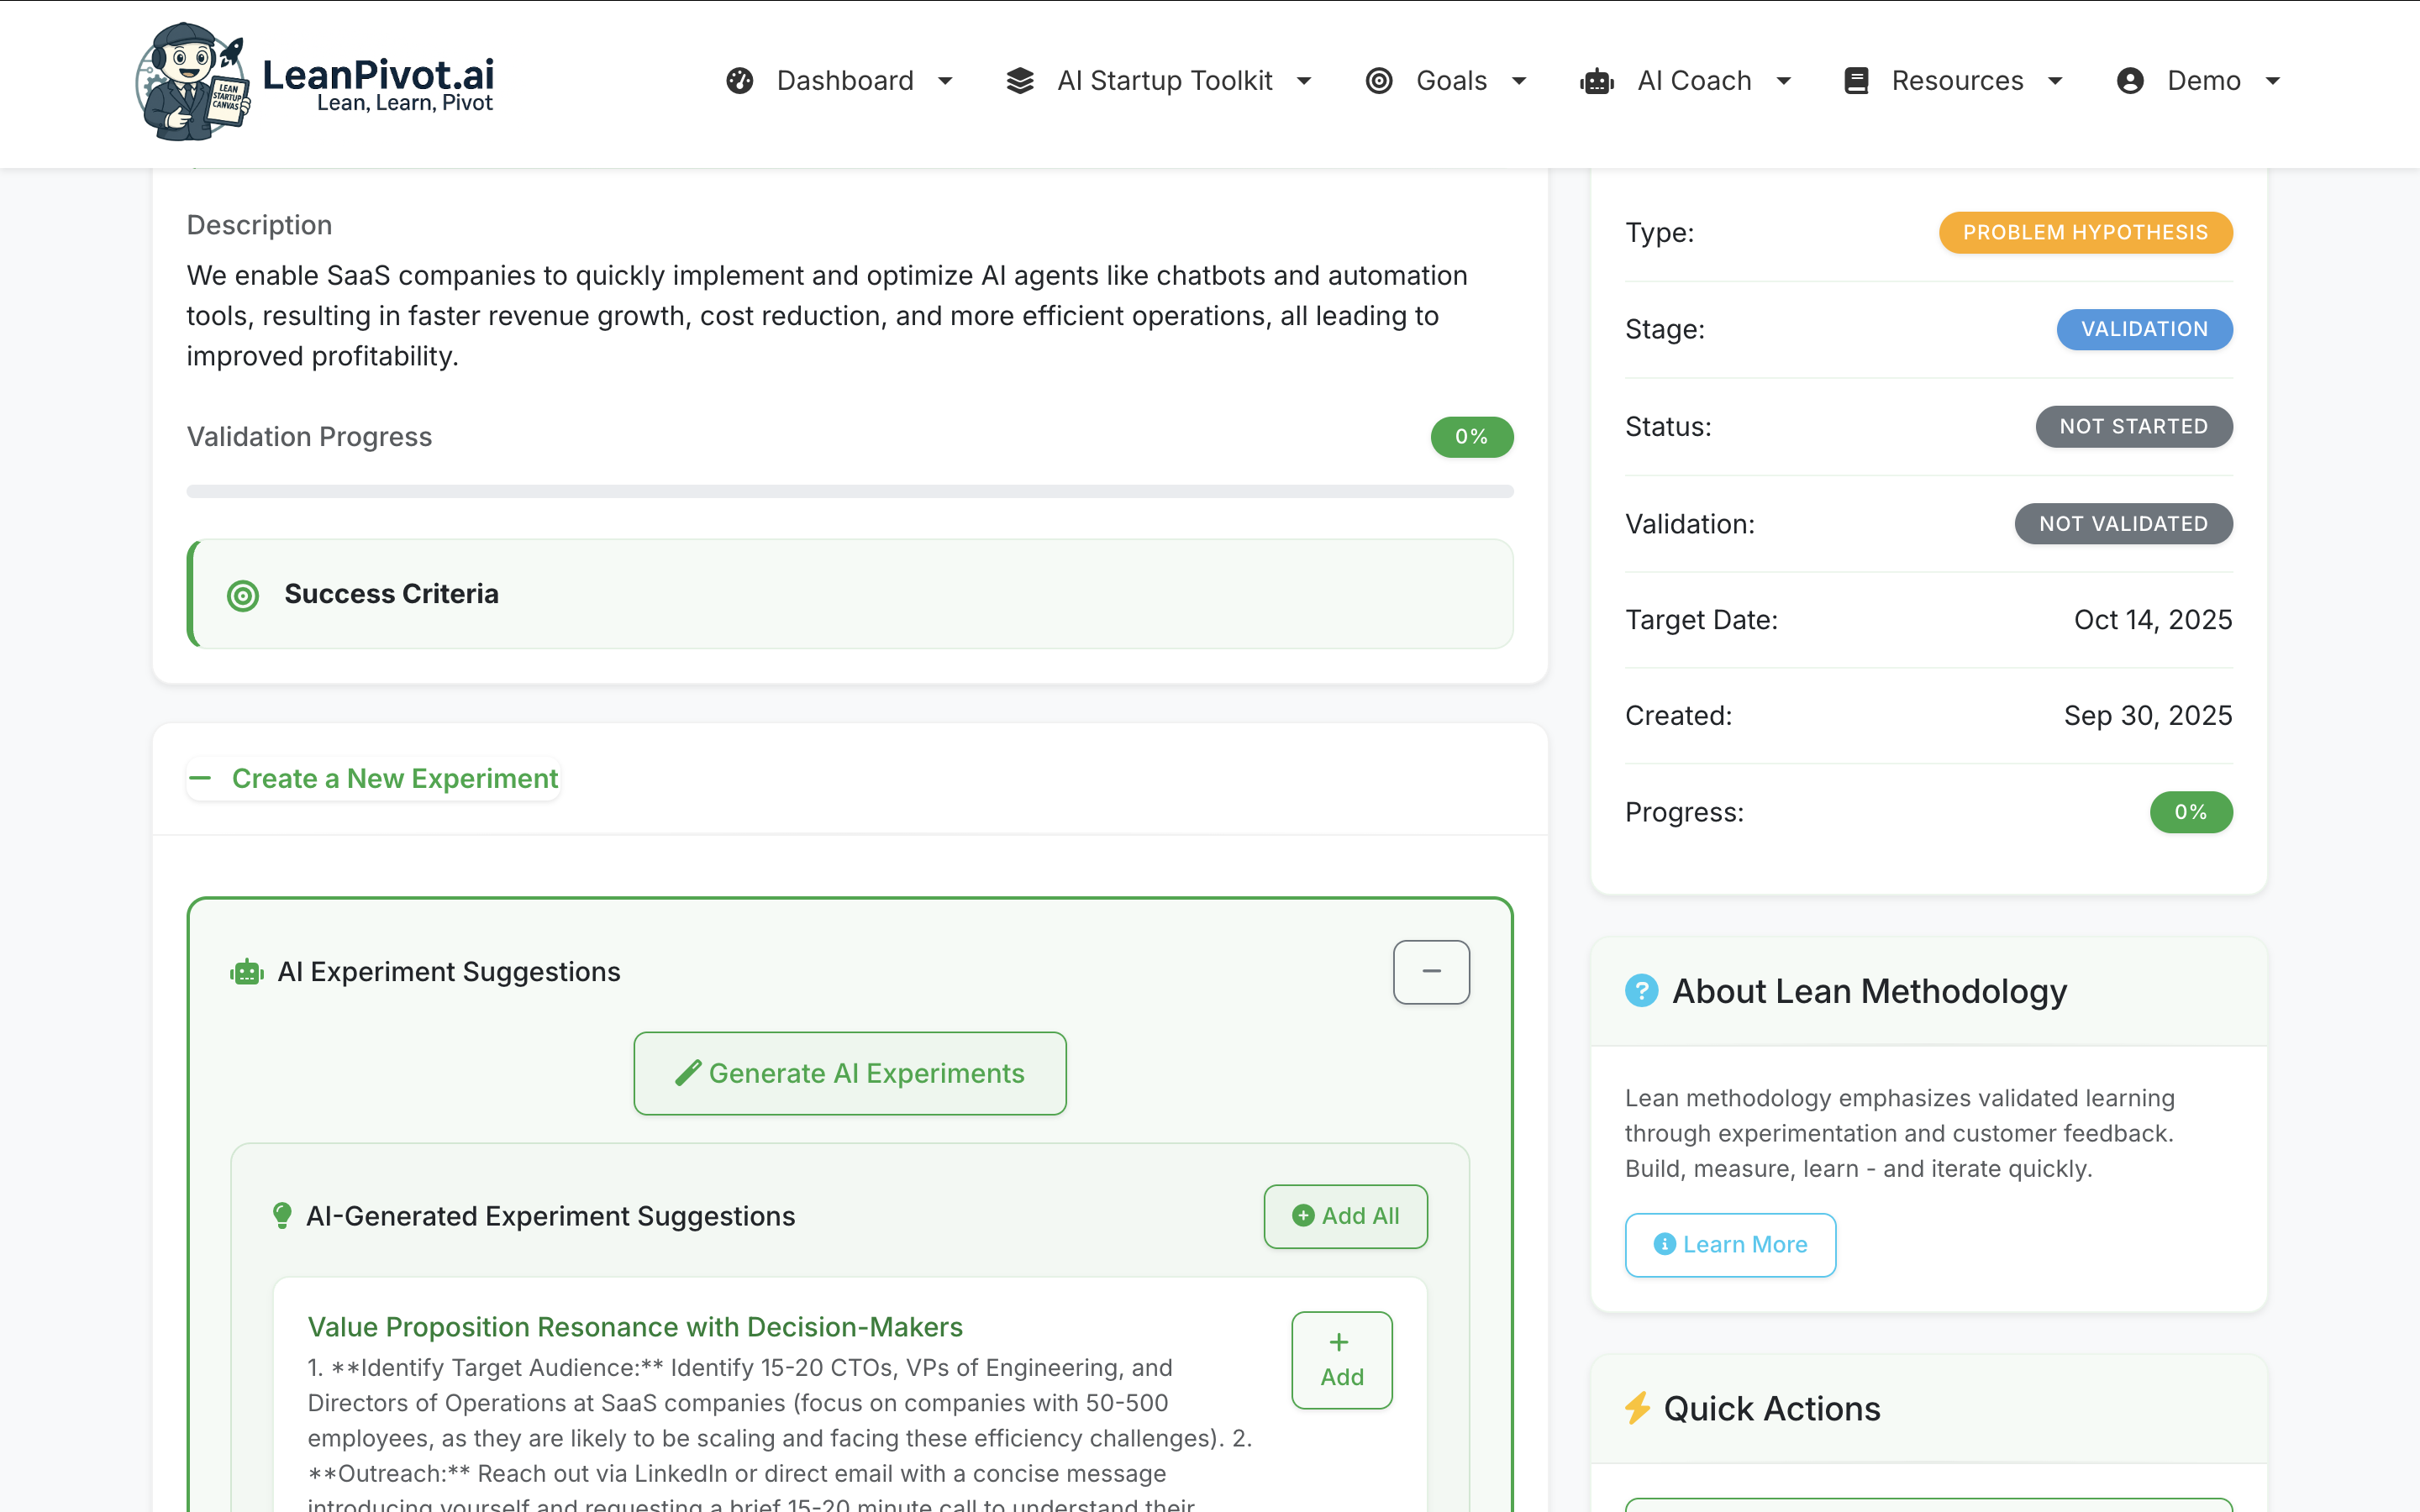Screen dimensions: 2420x1512
Task: Open the Goals menu item
Action: 1450,80
